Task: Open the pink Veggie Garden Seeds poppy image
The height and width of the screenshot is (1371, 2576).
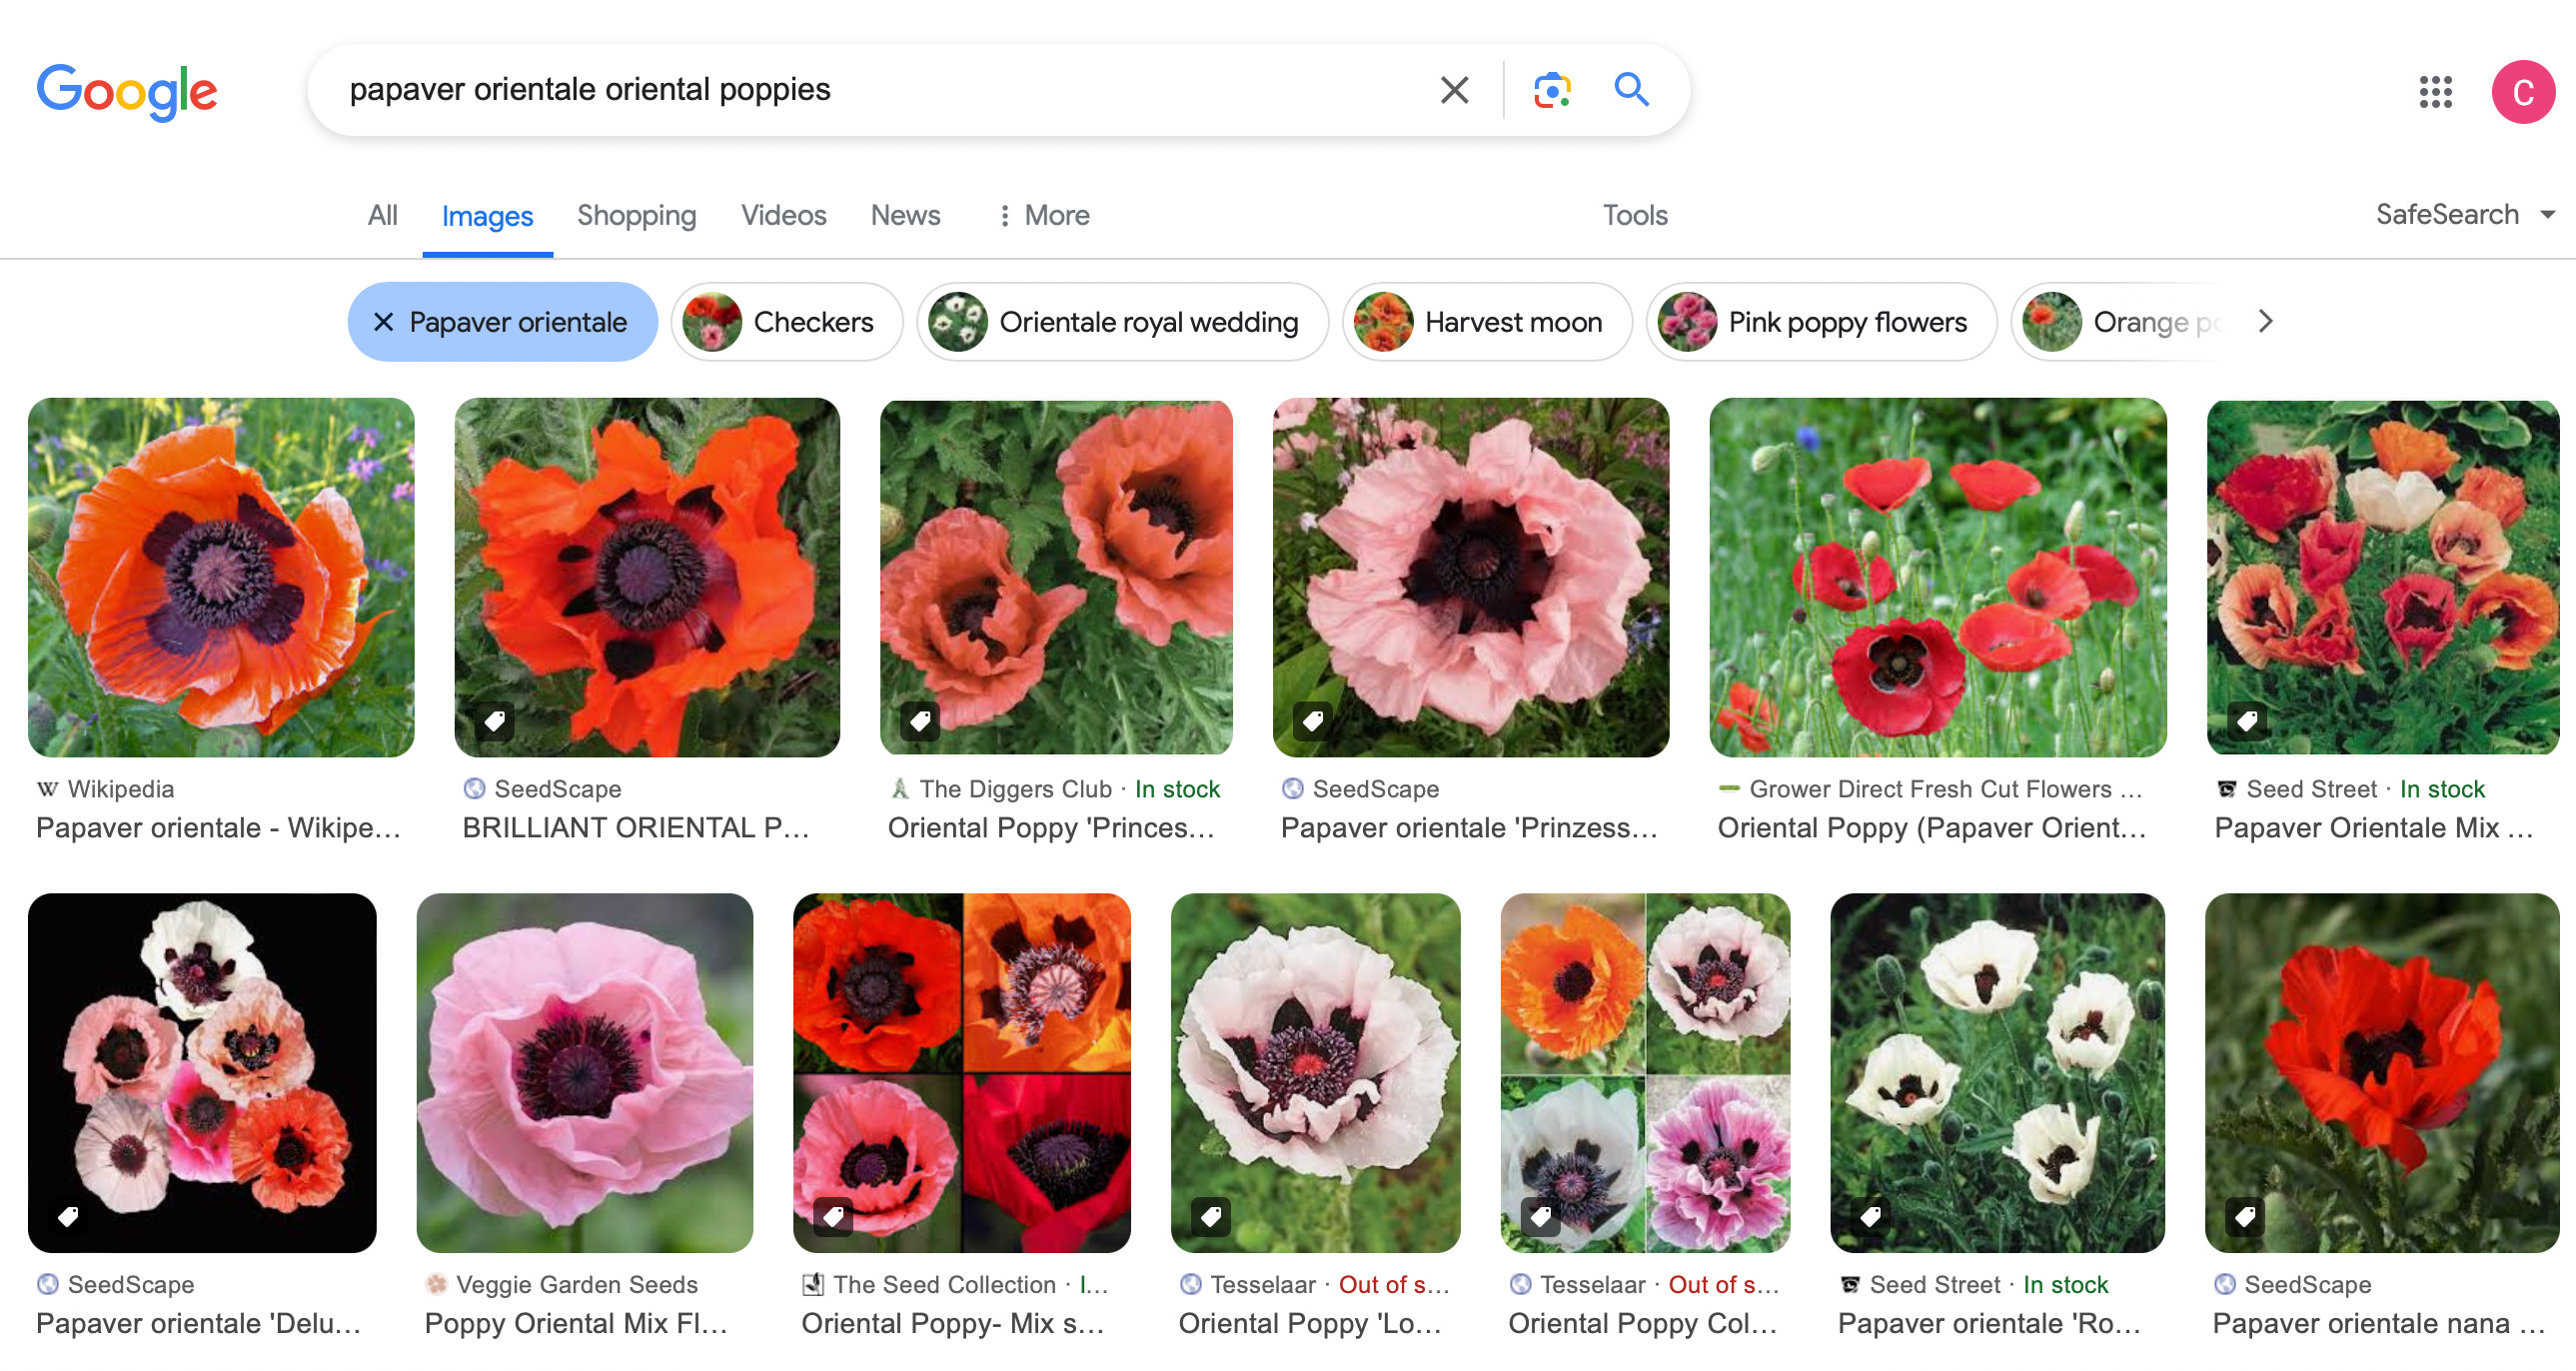Action: coord(584,1072)
